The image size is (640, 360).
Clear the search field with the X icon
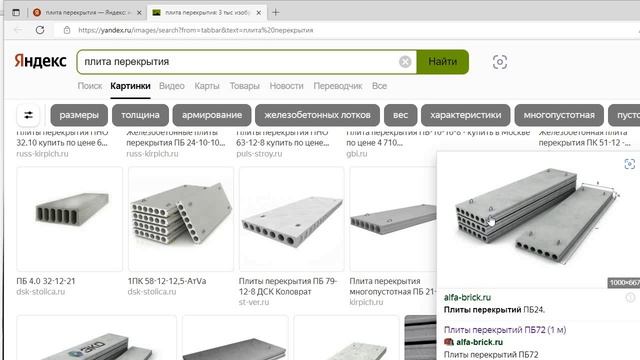tap(405, 62)
